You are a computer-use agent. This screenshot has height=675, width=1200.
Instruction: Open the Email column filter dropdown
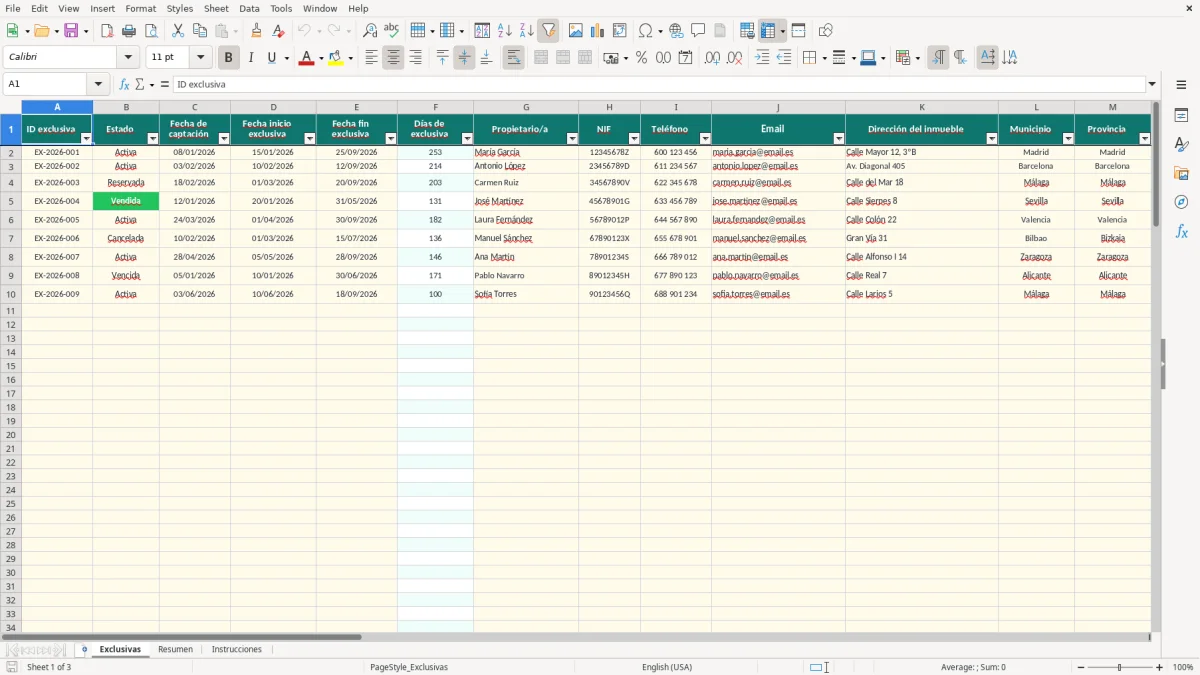pos(839,139)
